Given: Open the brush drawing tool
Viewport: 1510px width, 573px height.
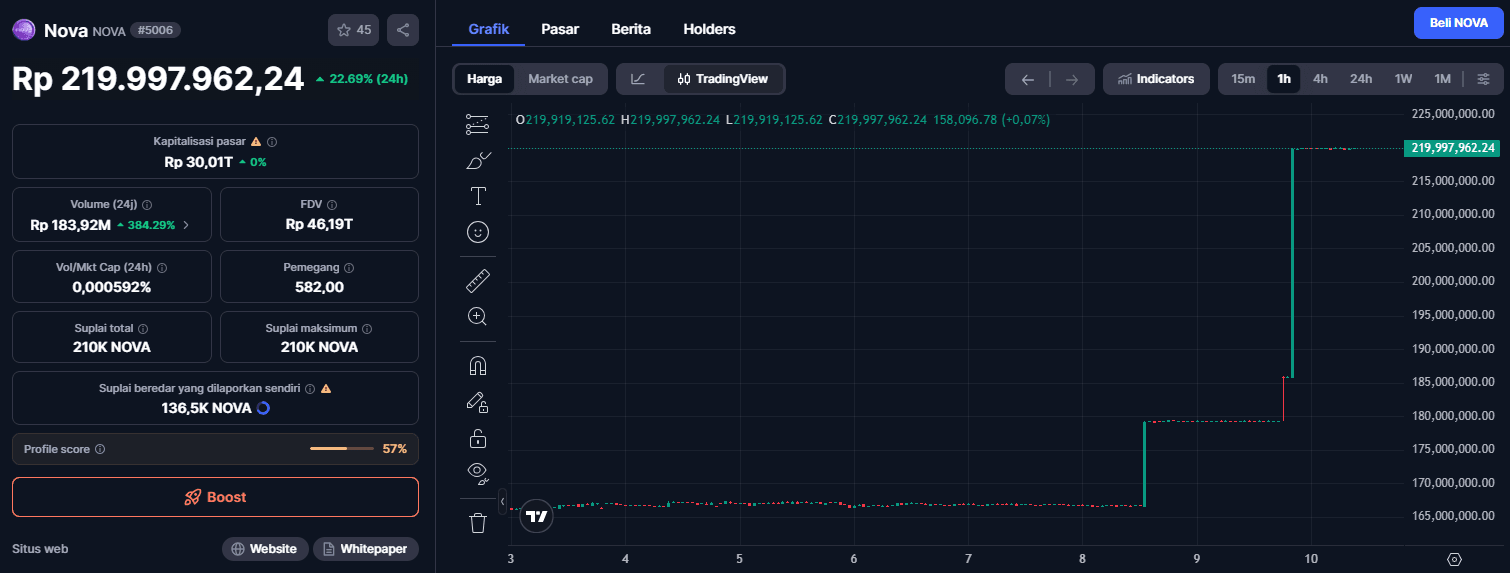Looking at the screenshot, I should coord(478,160).
